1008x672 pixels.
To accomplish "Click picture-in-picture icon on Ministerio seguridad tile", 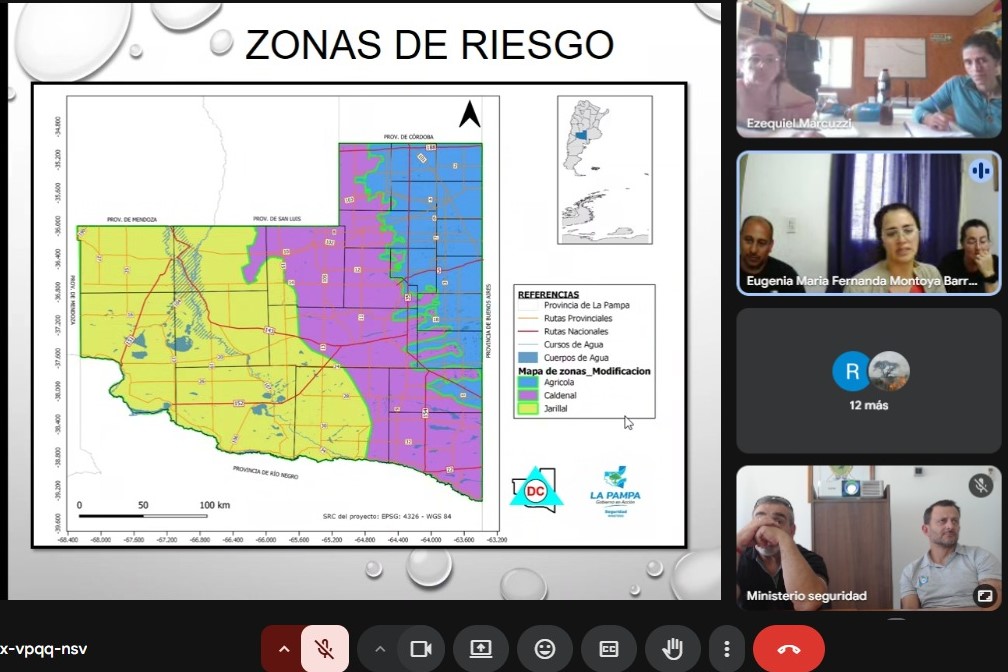I will [984, 596].
